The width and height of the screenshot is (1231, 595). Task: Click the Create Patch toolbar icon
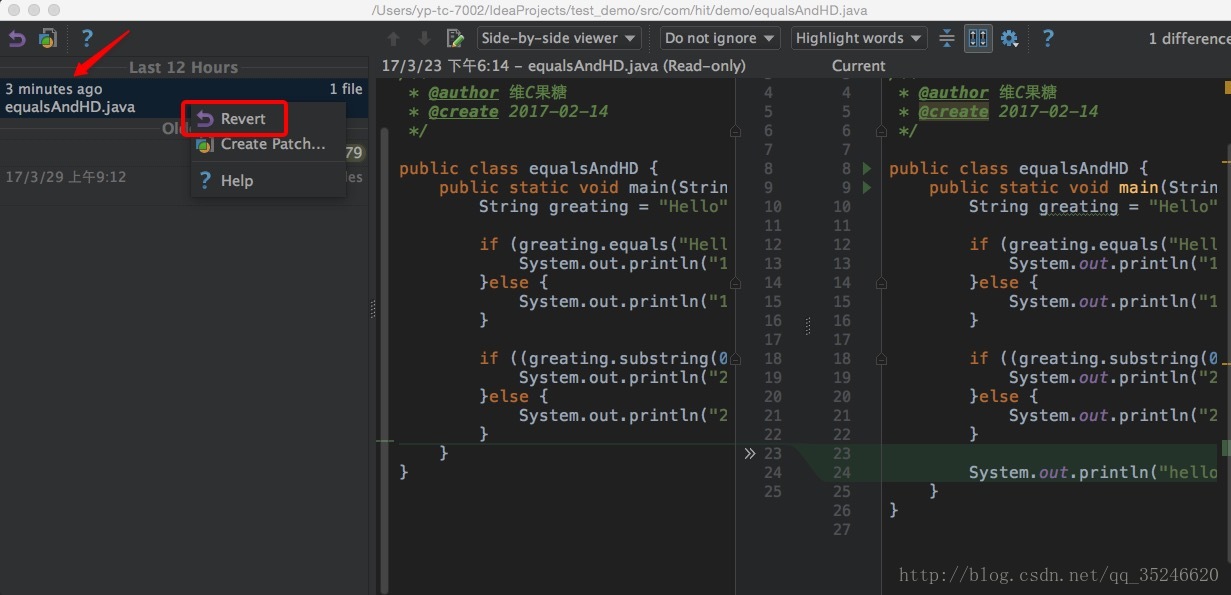[x=48, y=38]
